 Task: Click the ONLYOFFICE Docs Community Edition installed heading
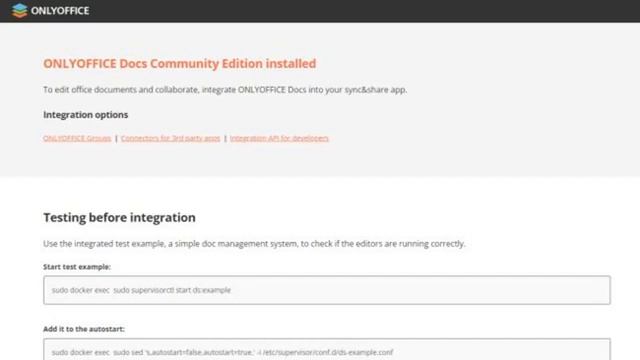pos(180,64)
